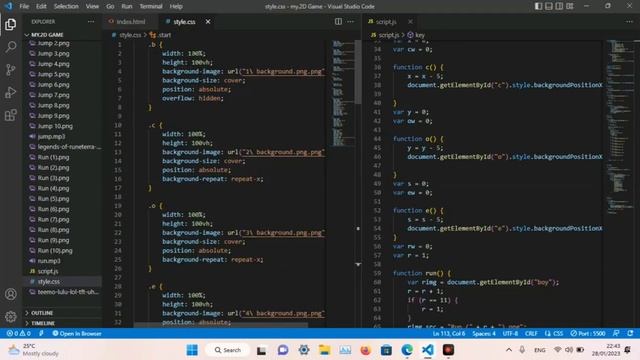Toggle secondary side bar layout icon
Screen dimensions: 640x360
(559, 6)
